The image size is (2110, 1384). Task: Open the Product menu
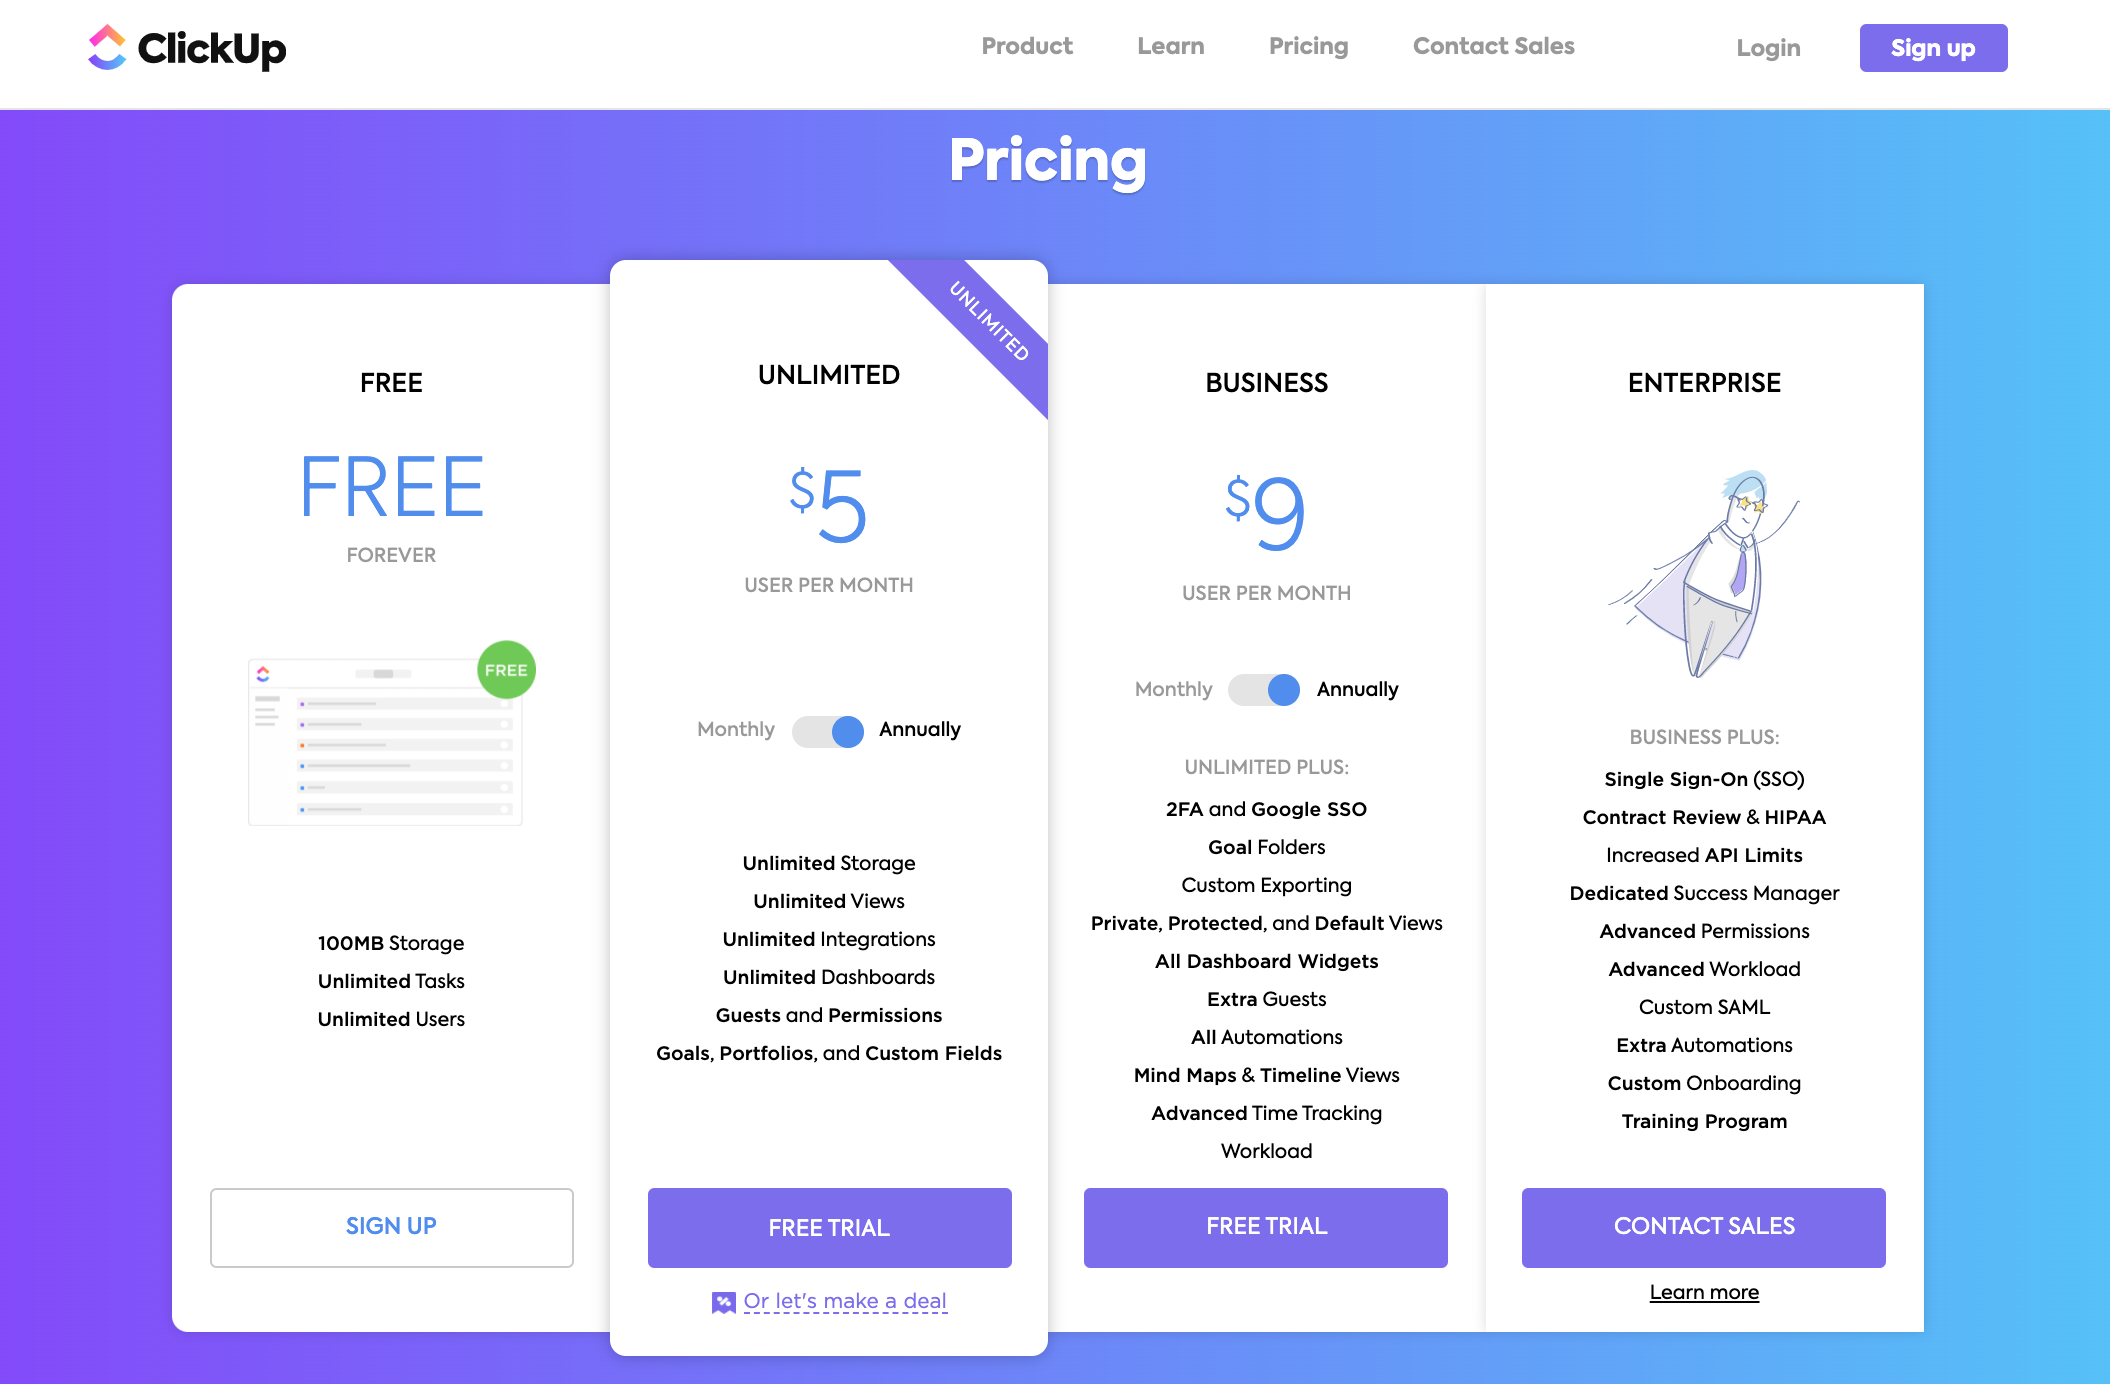click(x=1027, y=46)
